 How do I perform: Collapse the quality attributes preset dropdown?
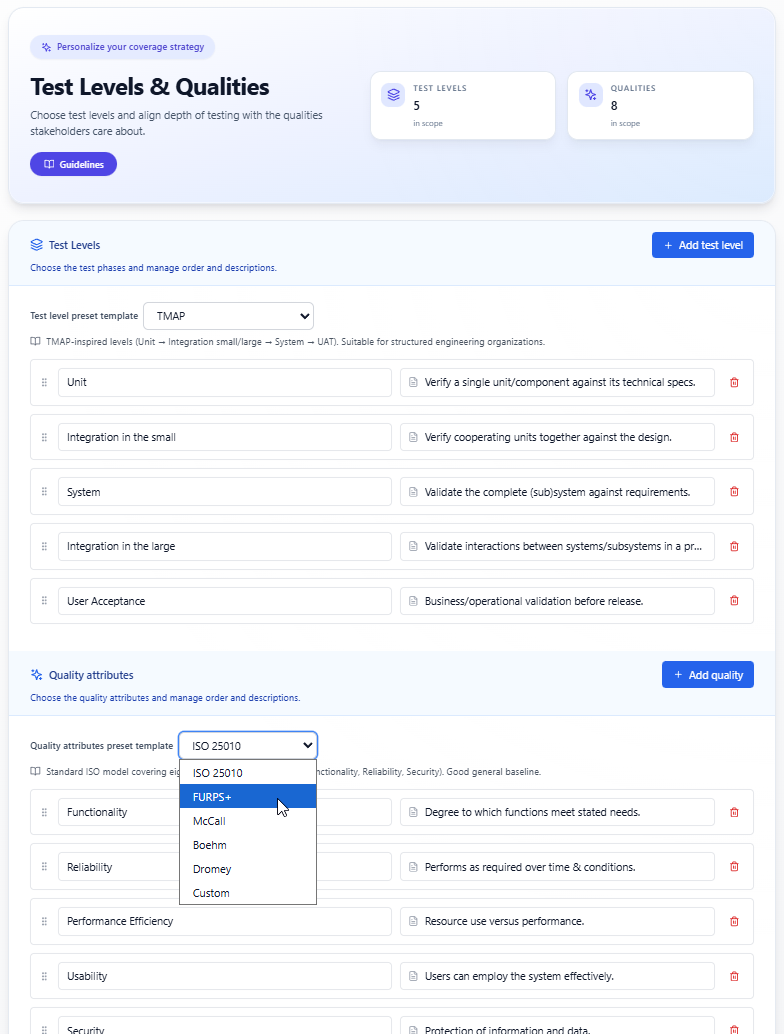pyautogui.click(x=248, y=745)
